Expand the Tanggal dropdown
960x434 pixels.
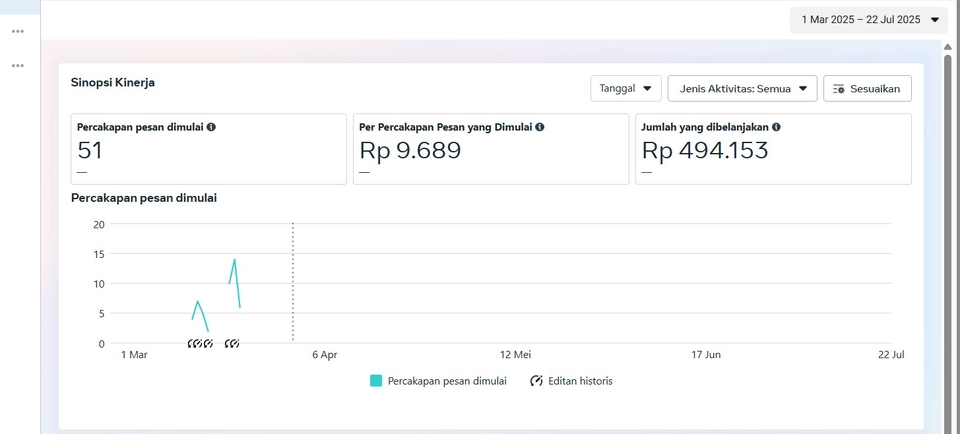pos(626,89)
